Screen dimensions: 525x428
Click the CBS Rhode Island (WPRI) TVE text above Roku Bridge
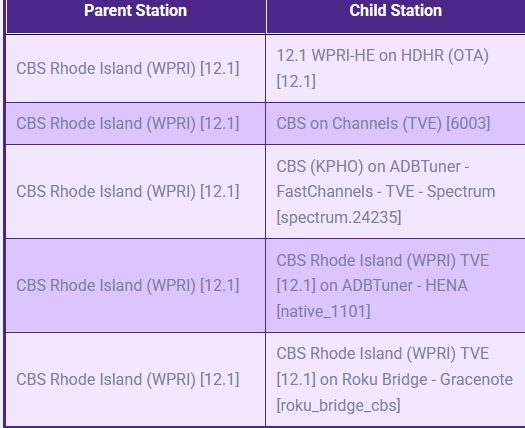point(383,354)
